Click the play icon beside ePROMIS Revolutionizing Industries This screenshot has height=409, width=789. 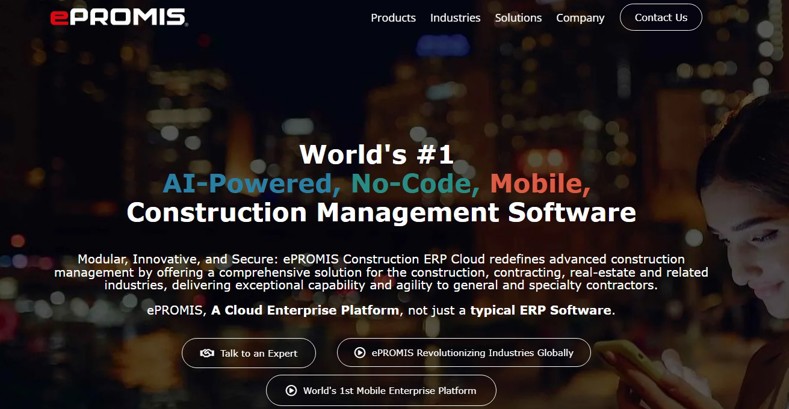pos(360,352)
